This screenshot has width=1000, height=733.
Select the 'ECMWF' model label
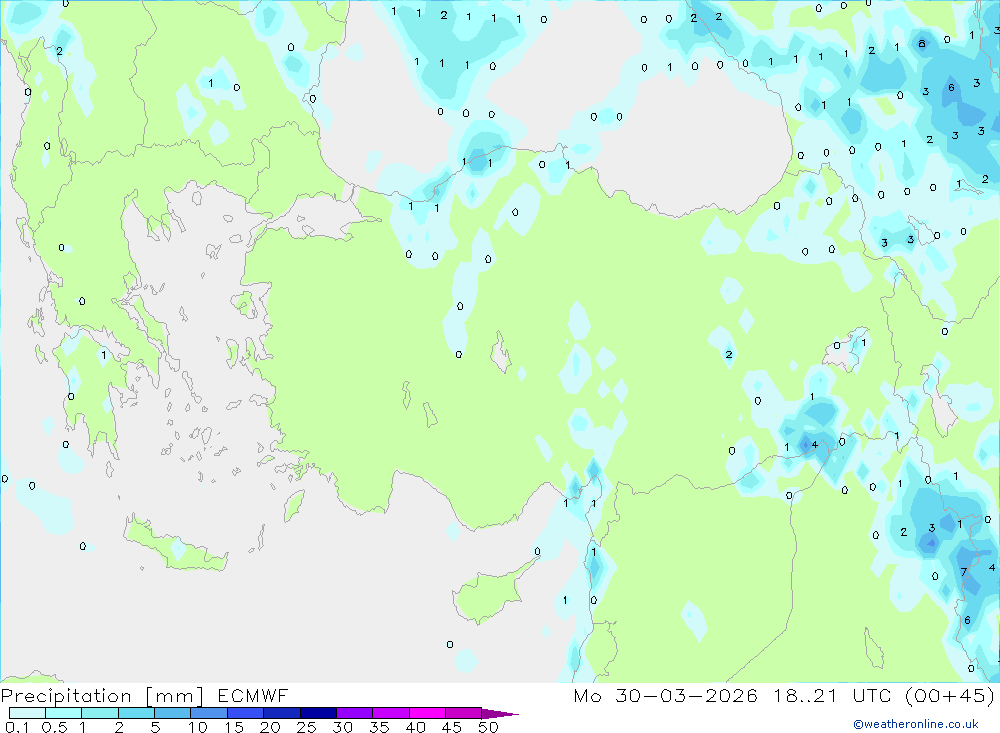coord(253,696)
